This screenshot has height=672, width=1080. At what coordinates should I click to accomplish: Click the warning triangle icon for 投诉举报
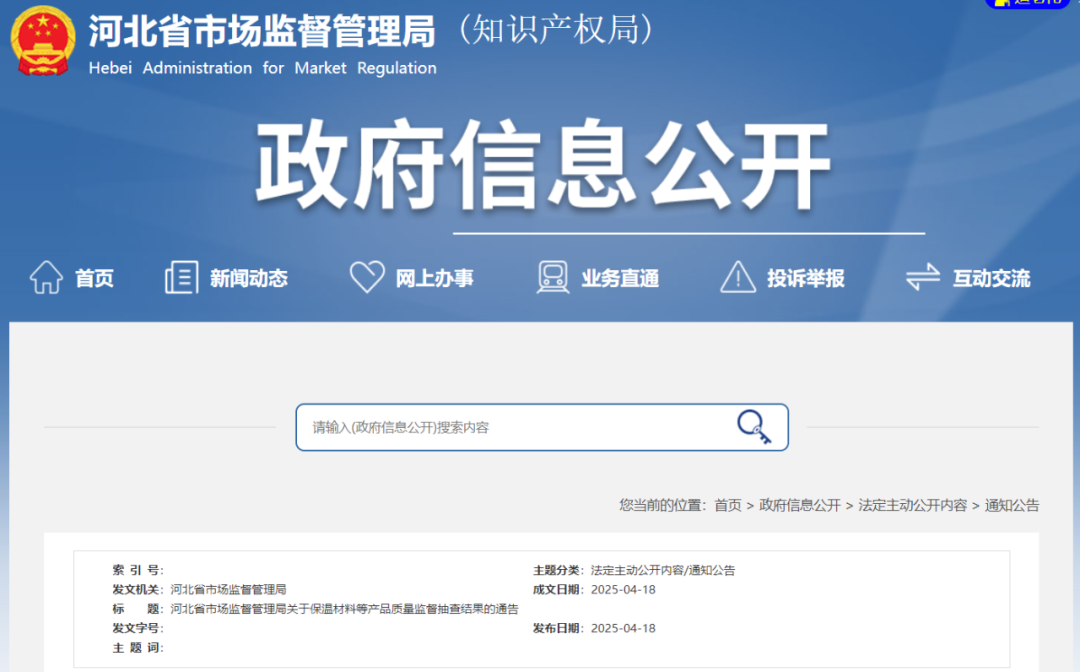(x=737, y=277)
